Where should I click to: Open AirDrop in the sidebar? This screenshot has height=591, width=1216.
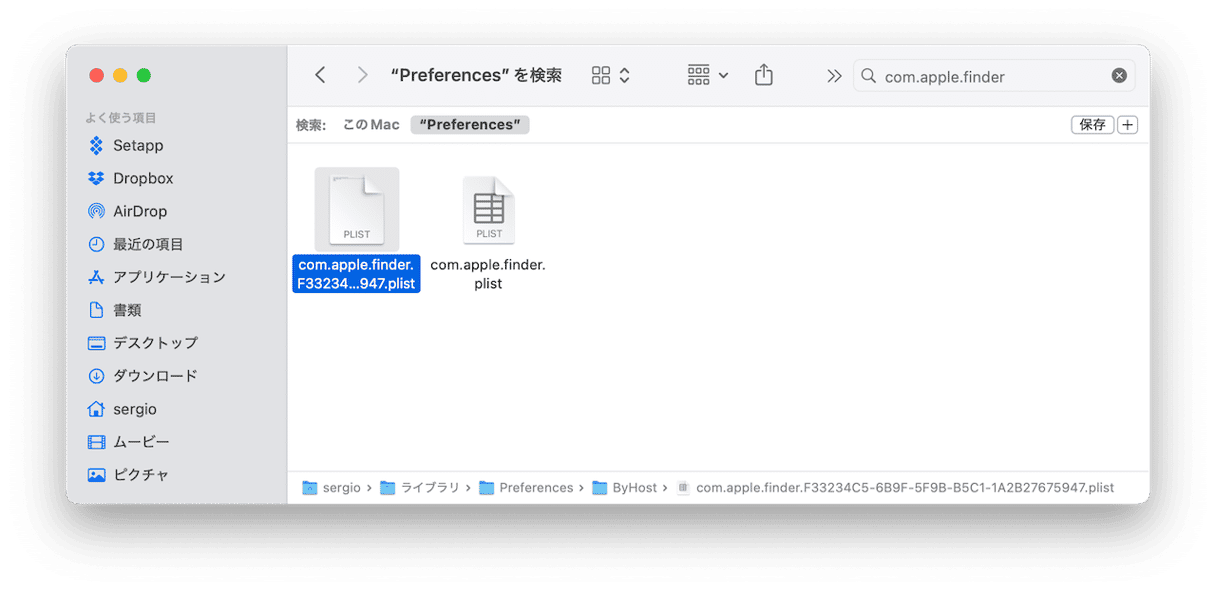[140, 211]
